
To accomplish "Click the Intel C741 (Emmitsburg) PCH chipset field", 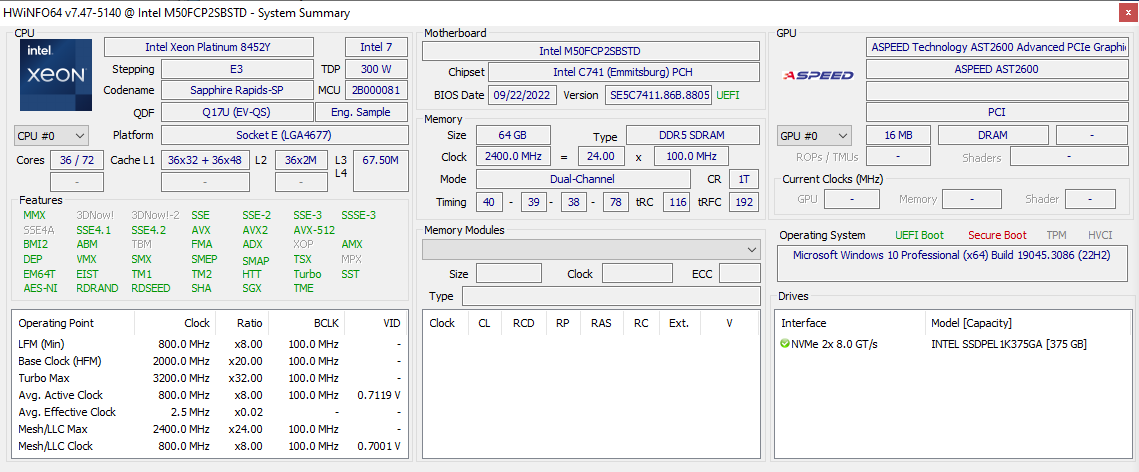I will [624, 73].
